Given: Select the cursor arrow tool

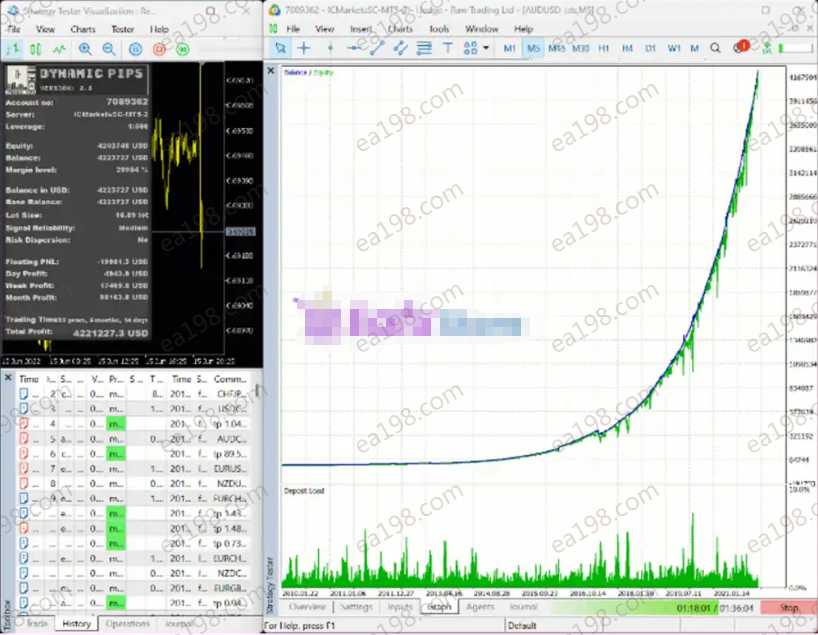Looking at the screenshot, I should pyautogui.click(x=281, y=48).
